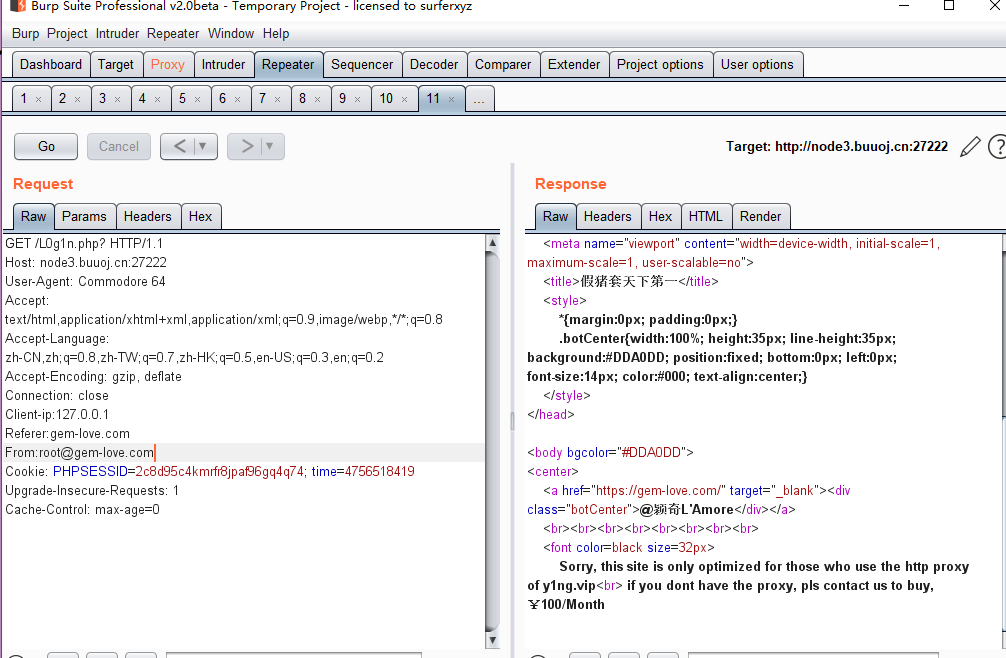Click the pencil icon to edit target
Image resolution: width=1006 pixels, height=658 pixels.
(x=969, y=147)
